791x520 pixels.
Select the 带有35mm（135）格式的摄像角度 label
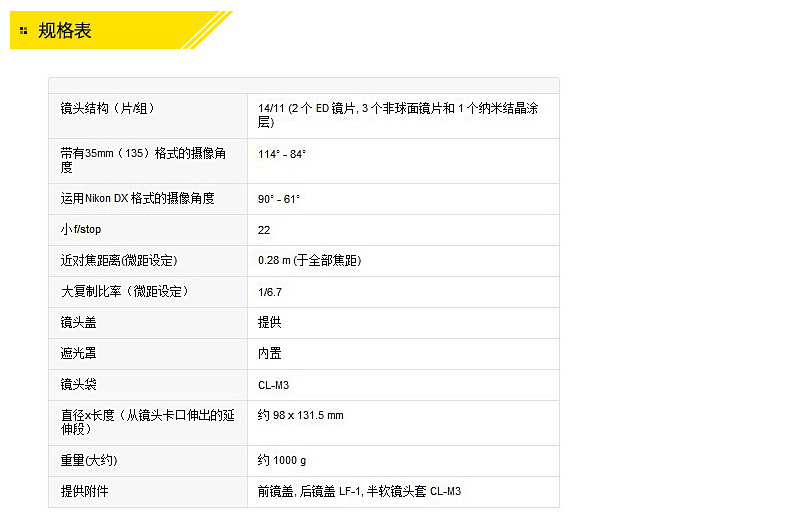[x=143, y=160]
